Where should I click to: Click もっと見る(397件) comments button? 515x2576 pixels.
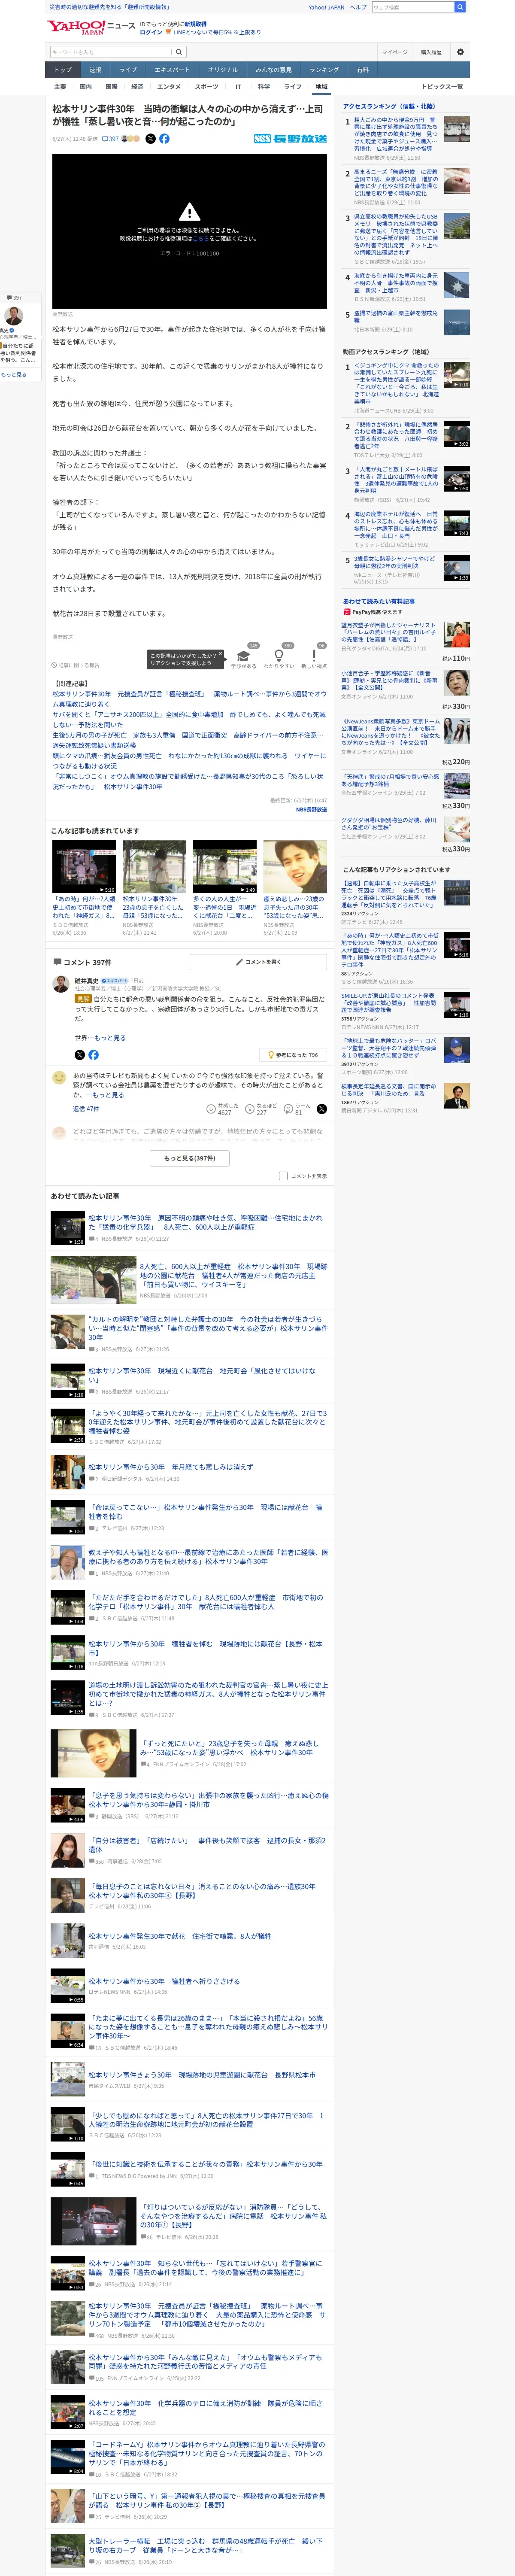coord(189,1158)
